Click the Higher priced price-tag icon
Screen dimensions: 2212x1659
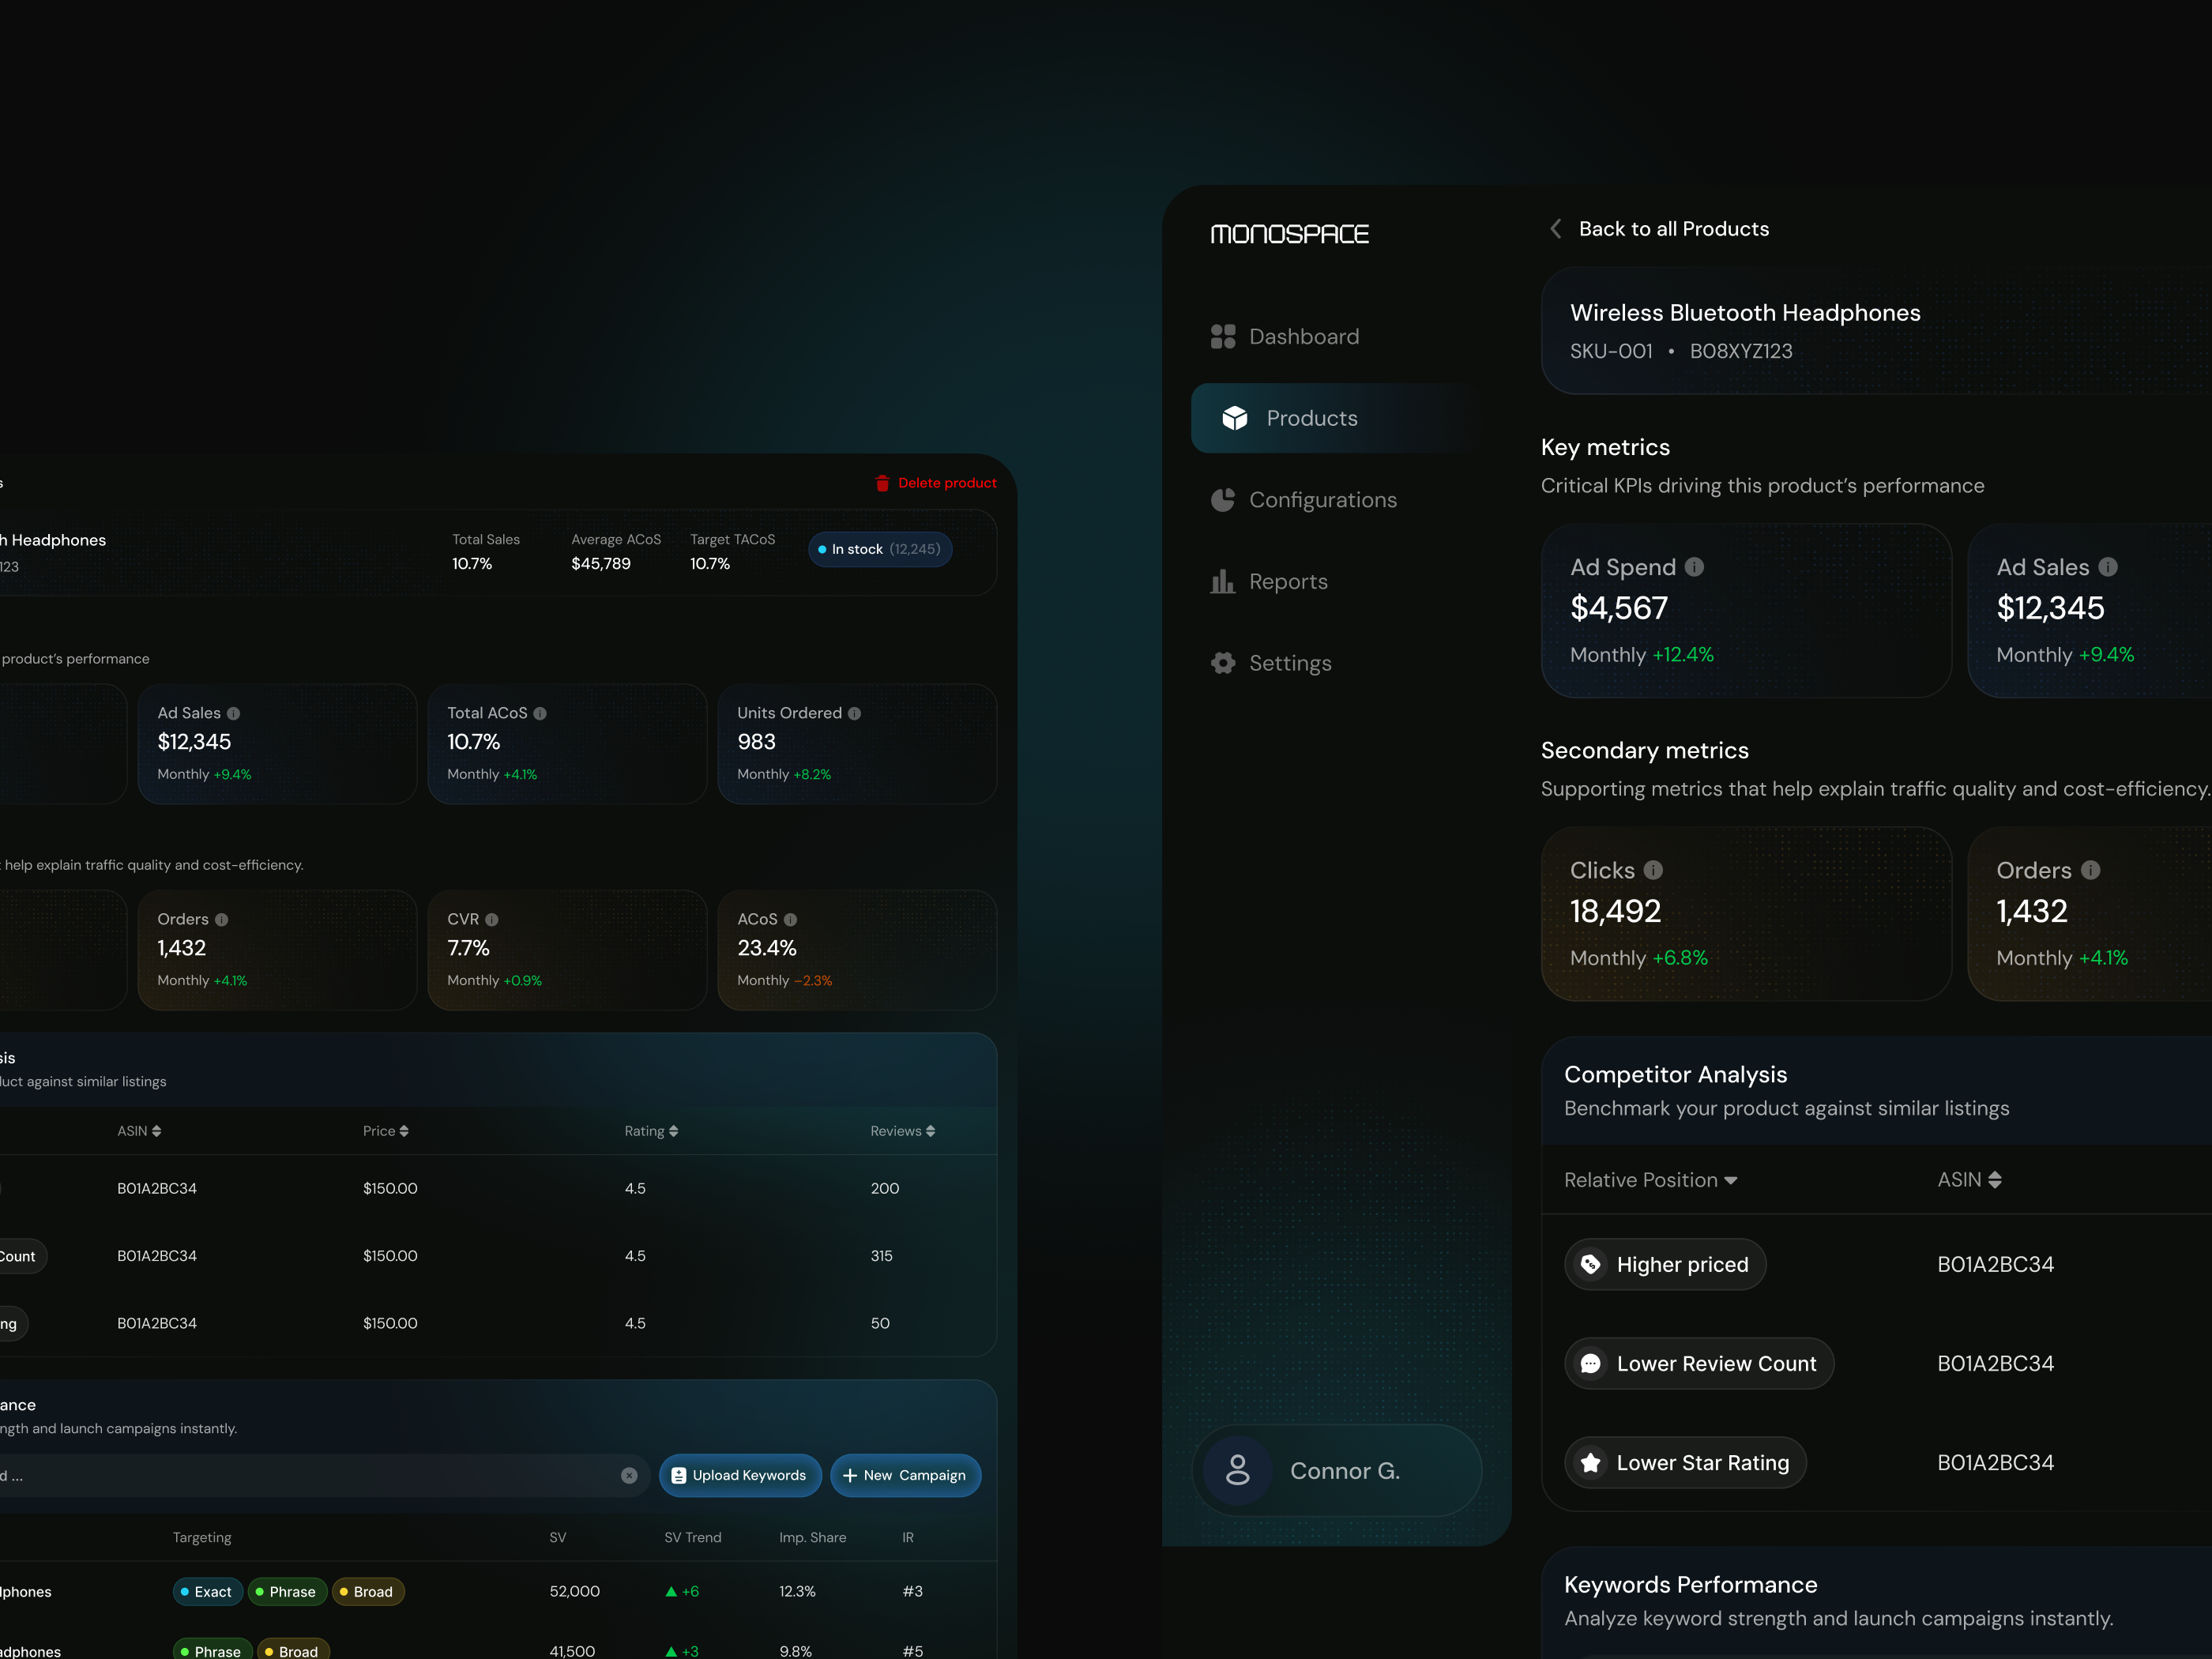1590,1265
